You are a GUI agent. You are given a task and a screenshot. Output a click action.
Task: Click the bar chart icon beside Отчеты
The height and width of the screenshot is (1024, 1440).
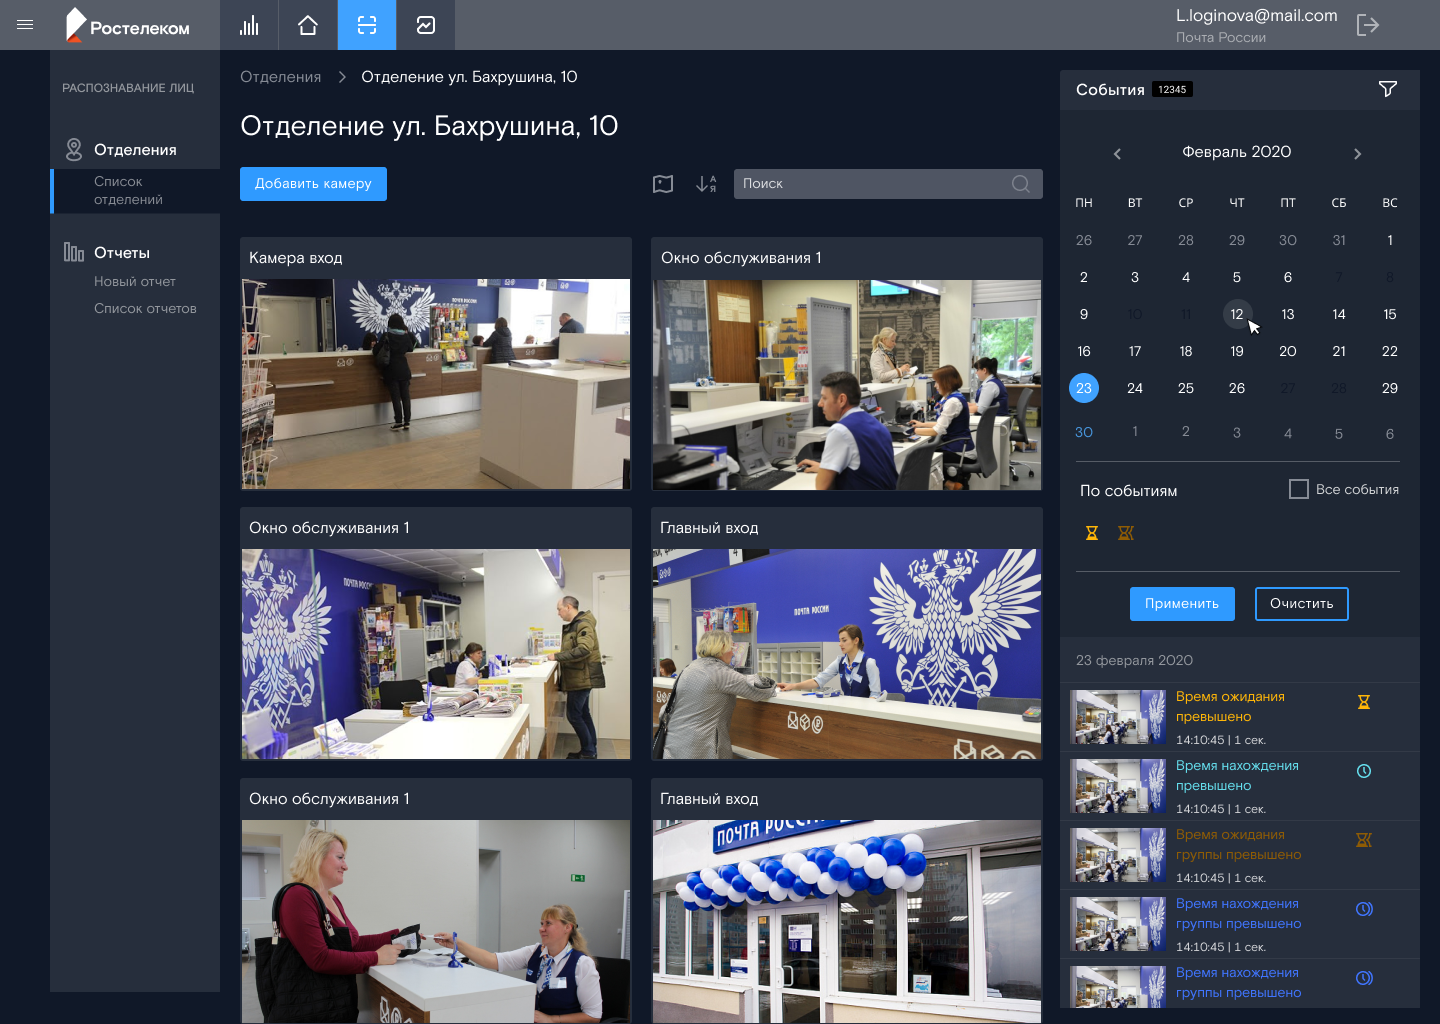coord(74,252)
